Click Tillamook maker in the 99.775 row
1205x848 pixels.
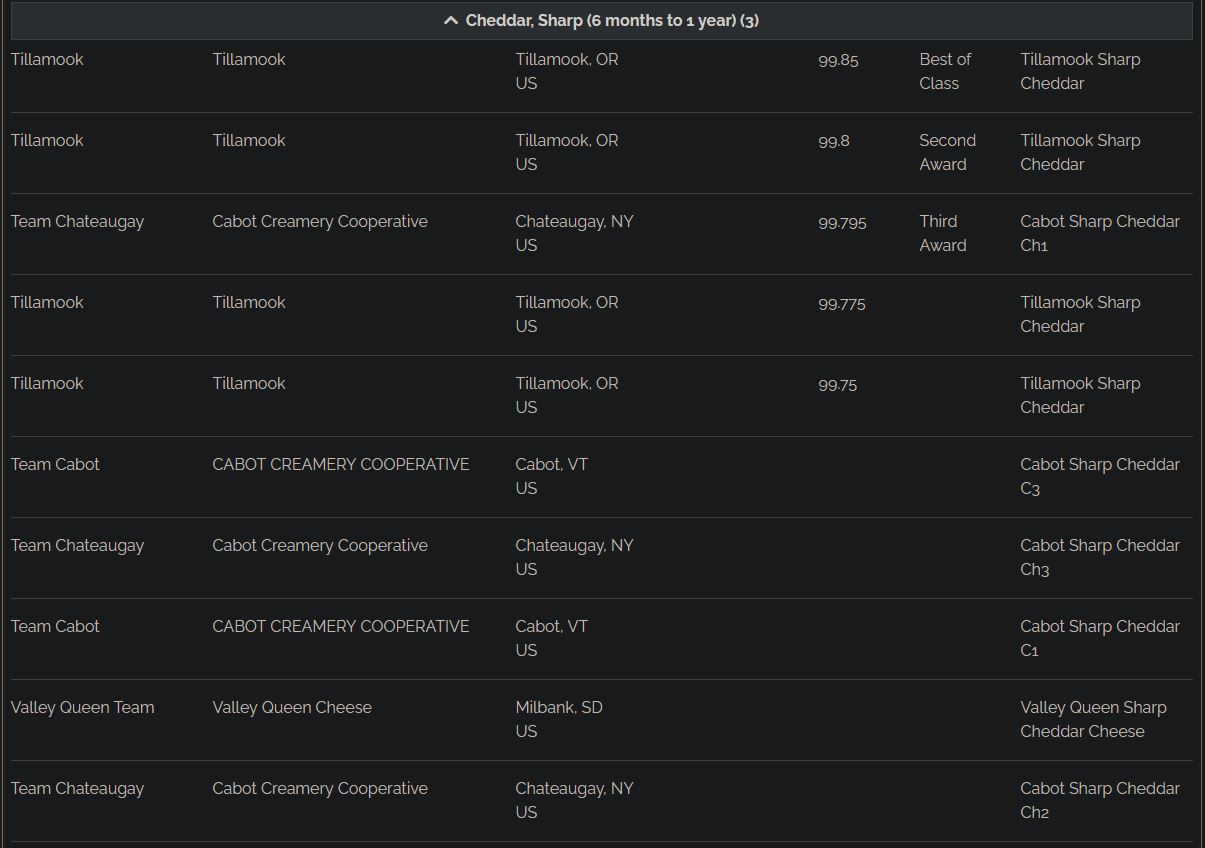pyautogui.click(x=47, y=302)
